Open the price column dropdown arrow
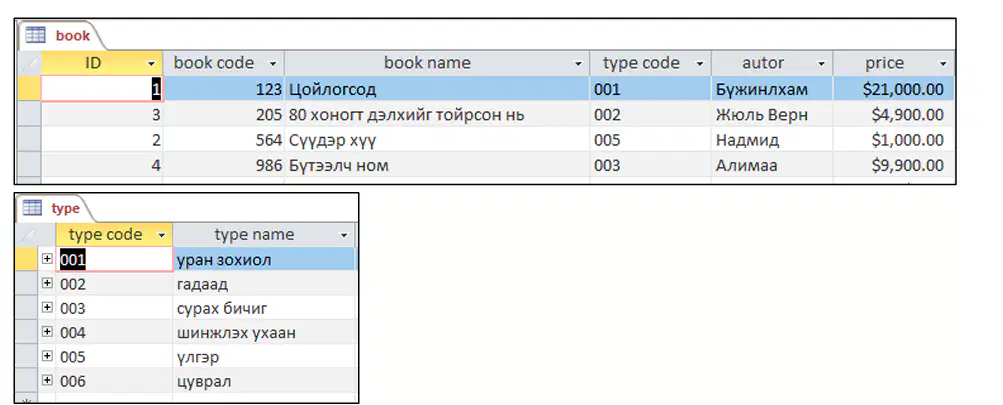 (x=943, y=64)
